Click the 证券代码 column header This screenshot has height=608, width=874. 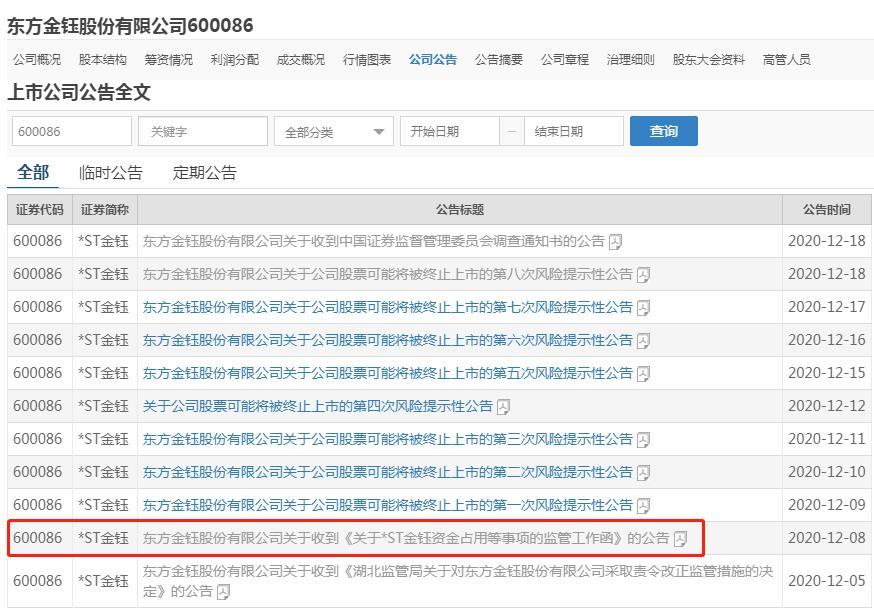click(40, 210)
